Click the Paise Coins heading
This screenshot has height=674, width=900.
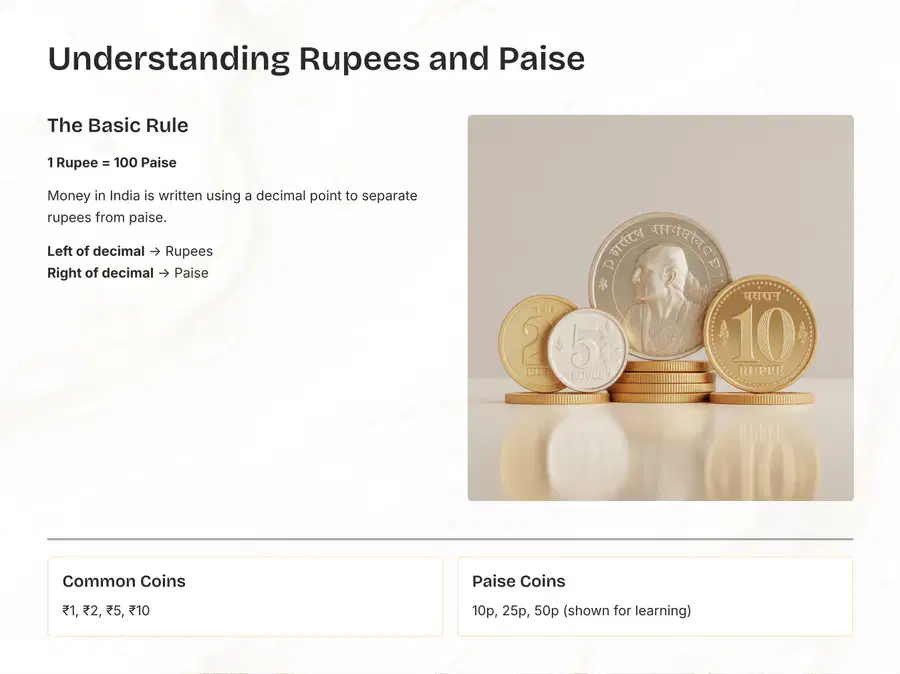(518, 581)
